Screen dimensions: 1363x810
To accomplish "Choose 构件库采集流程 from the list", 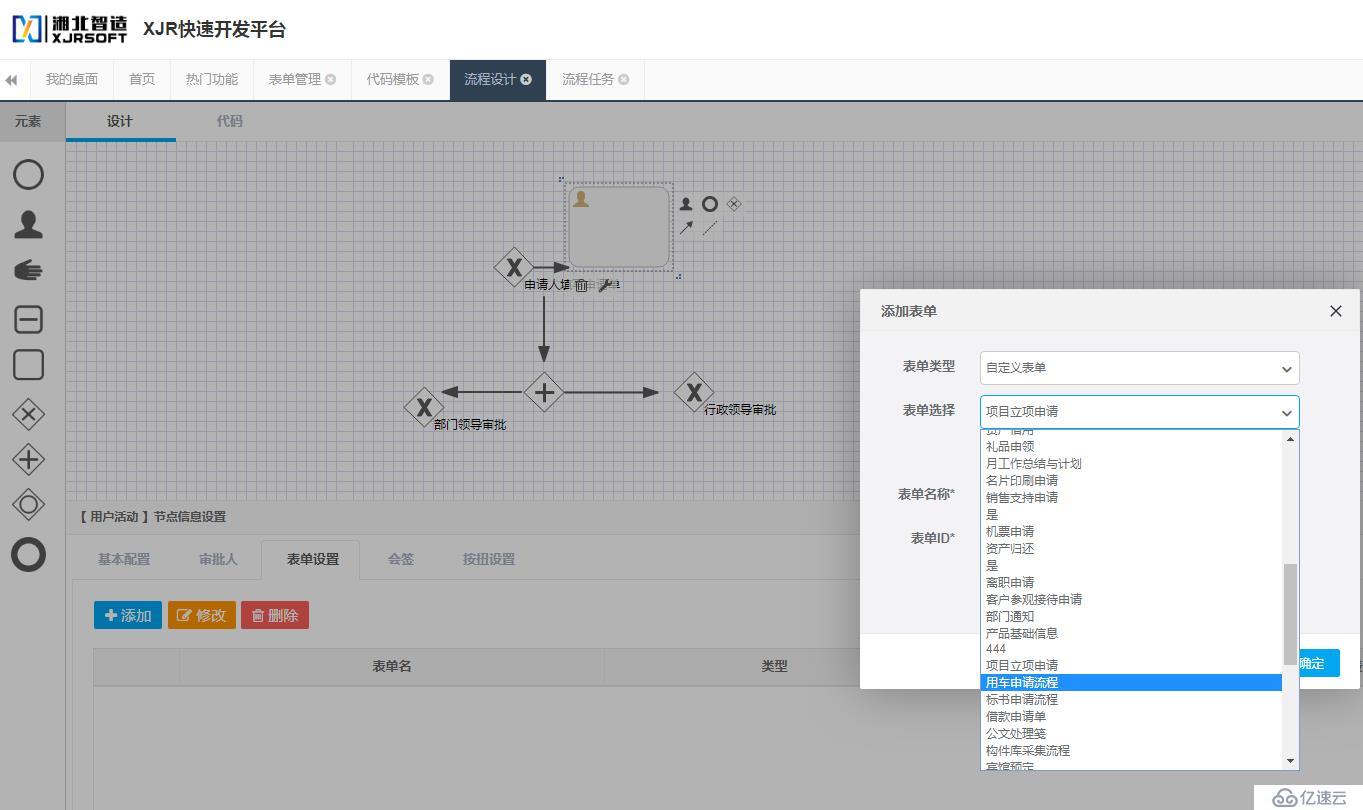I will pos(1131,751).
